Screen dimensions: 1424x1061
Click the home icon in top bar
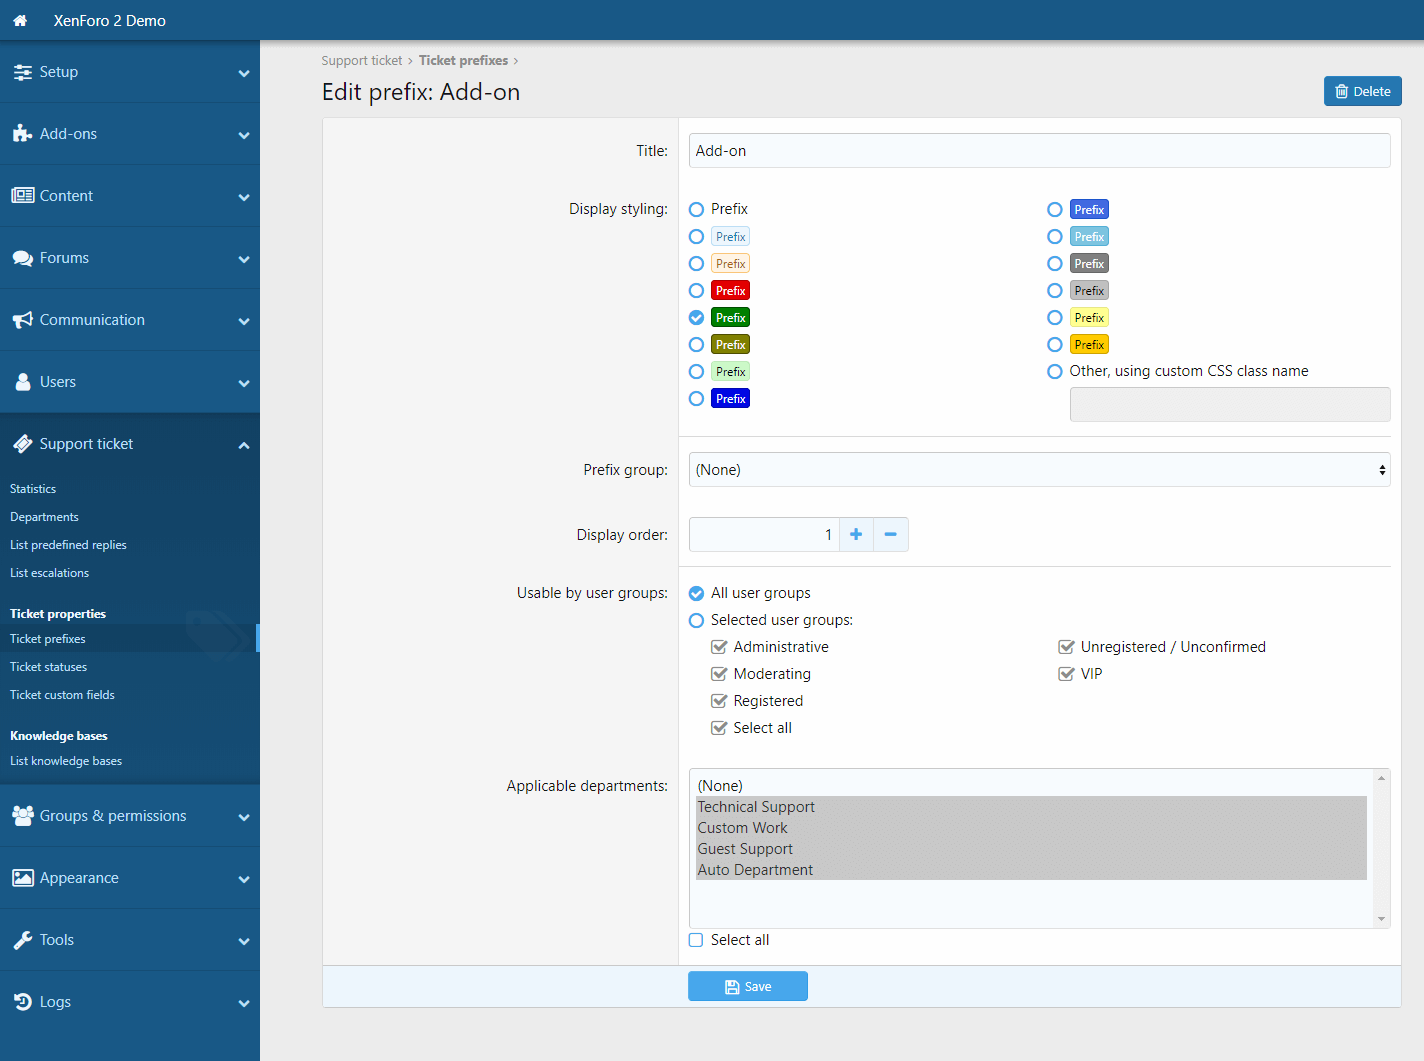[20, 20]
